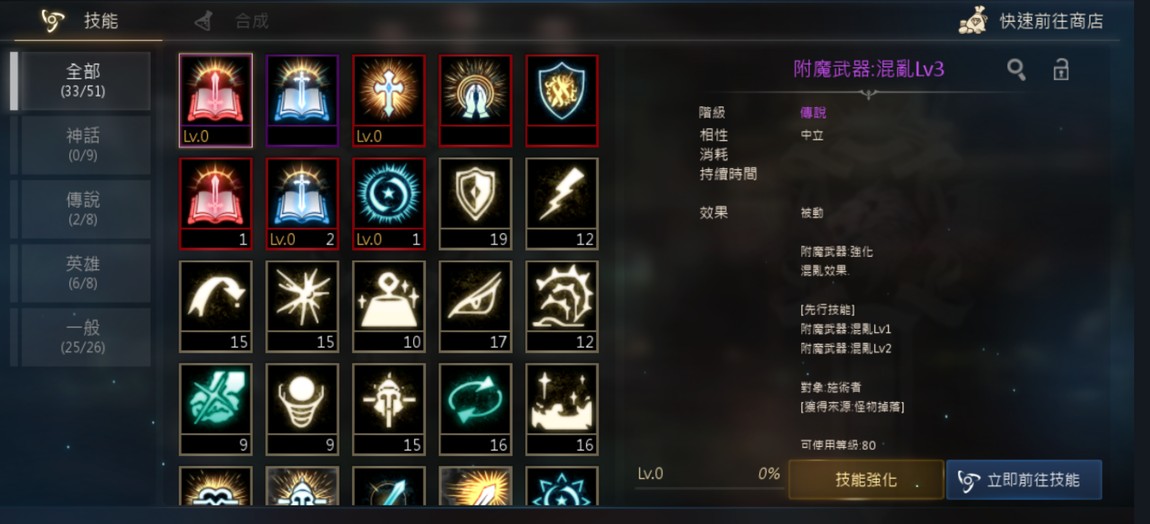Screen dimensions: 1150x524
Task: Click the 立即前往技能 button
Action: coord(1024,480)
